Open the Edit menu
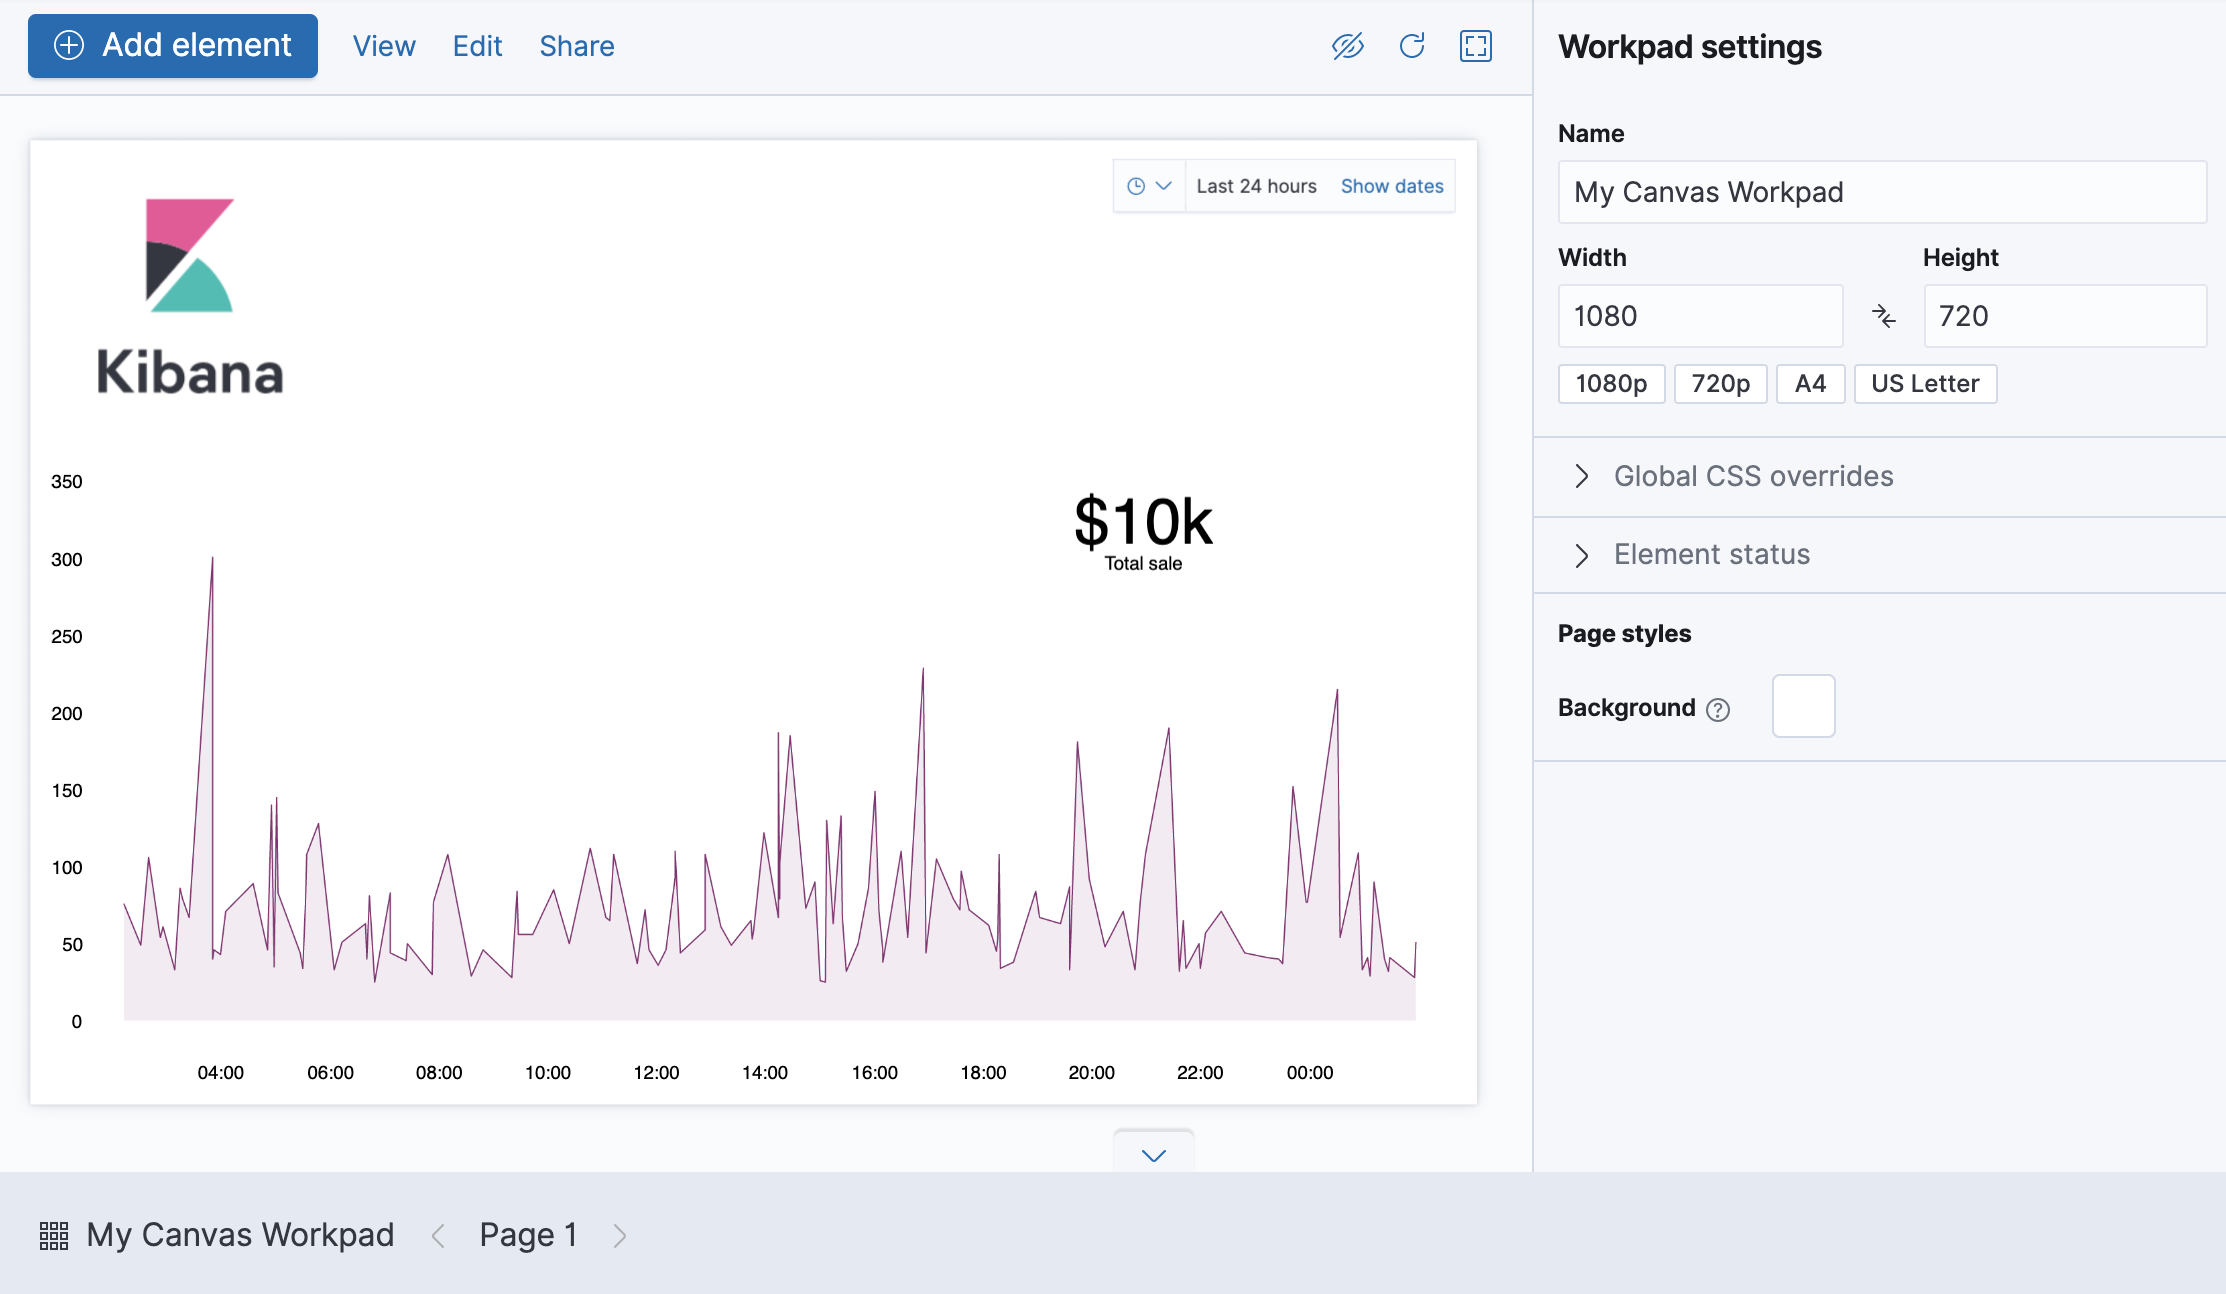This screenshot has height=1294, width=2226. [477, 46]
